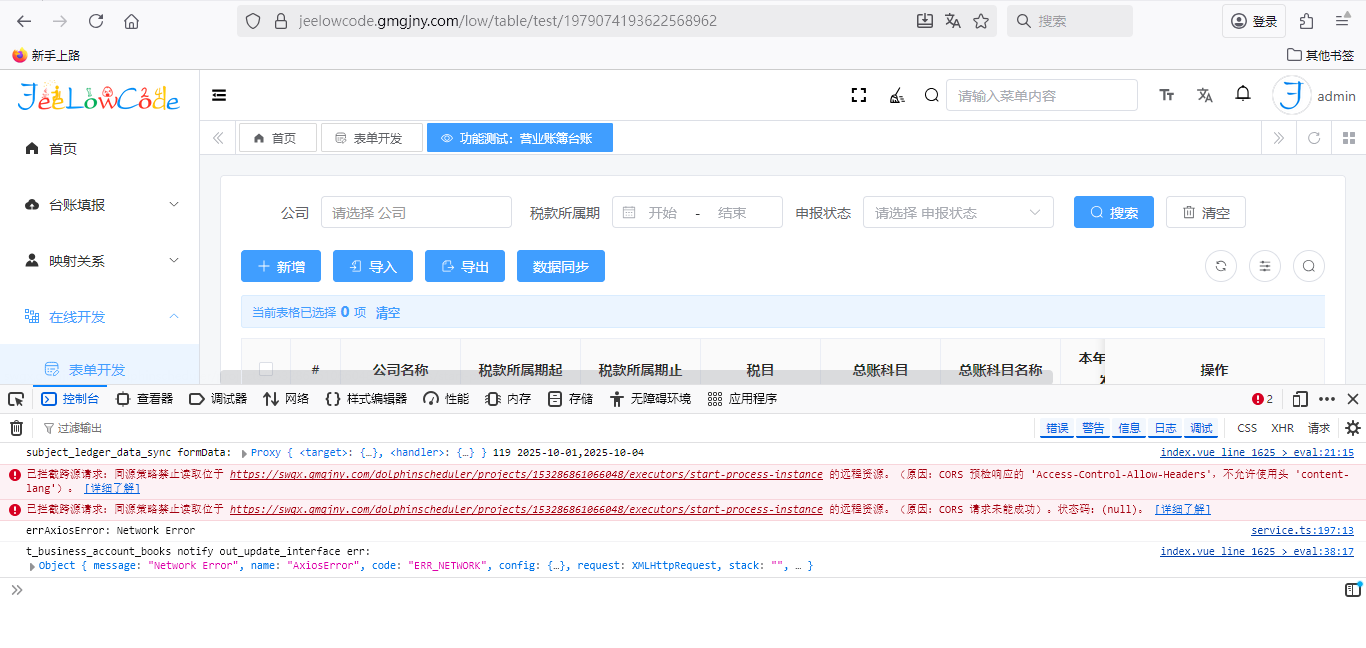Viewport: 1366px width, 648px height.
Task: Open notifications via the bell icon
Action: pos(1243,94)
